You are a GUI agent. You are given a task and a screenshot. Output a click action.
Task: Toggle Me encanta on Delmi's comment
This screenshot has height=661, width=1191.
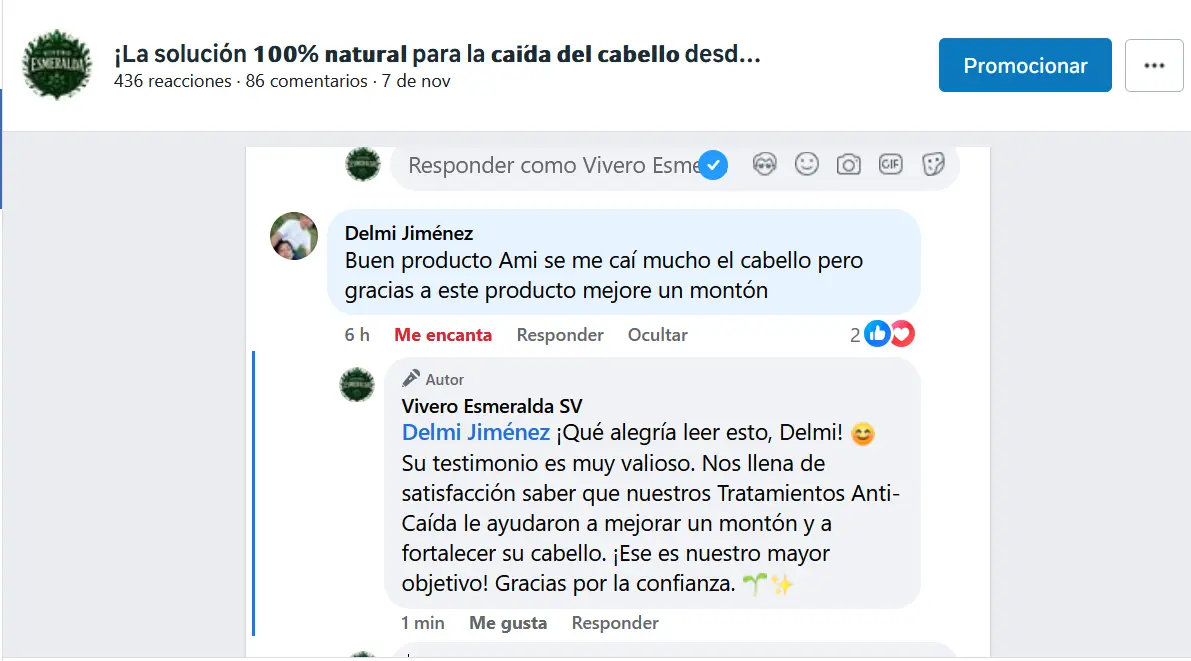click(443, 335)
